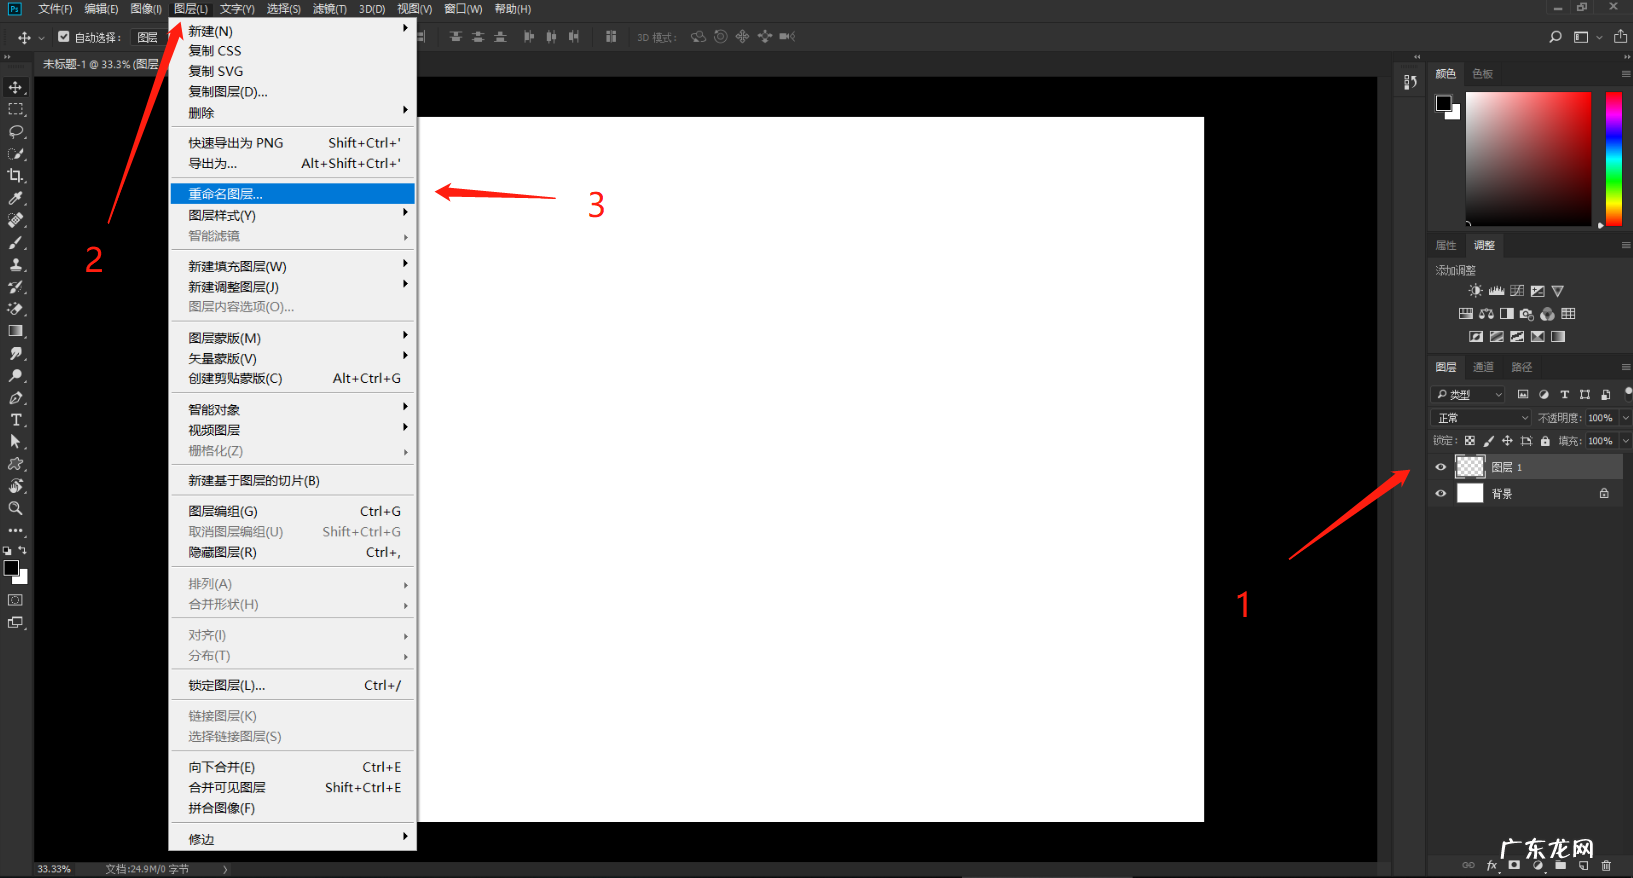Toggle the 自动选择 checkbox
This screenshot has height=878, width=1633.
coord(64,37)
